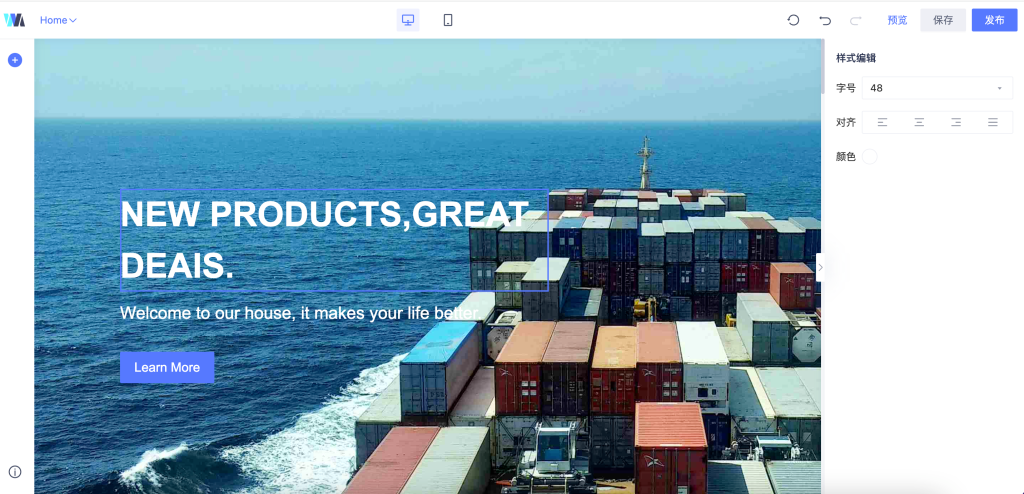1024x494 pixels.
Task: Click the add component plus icon
Action: tap(15, 60)
